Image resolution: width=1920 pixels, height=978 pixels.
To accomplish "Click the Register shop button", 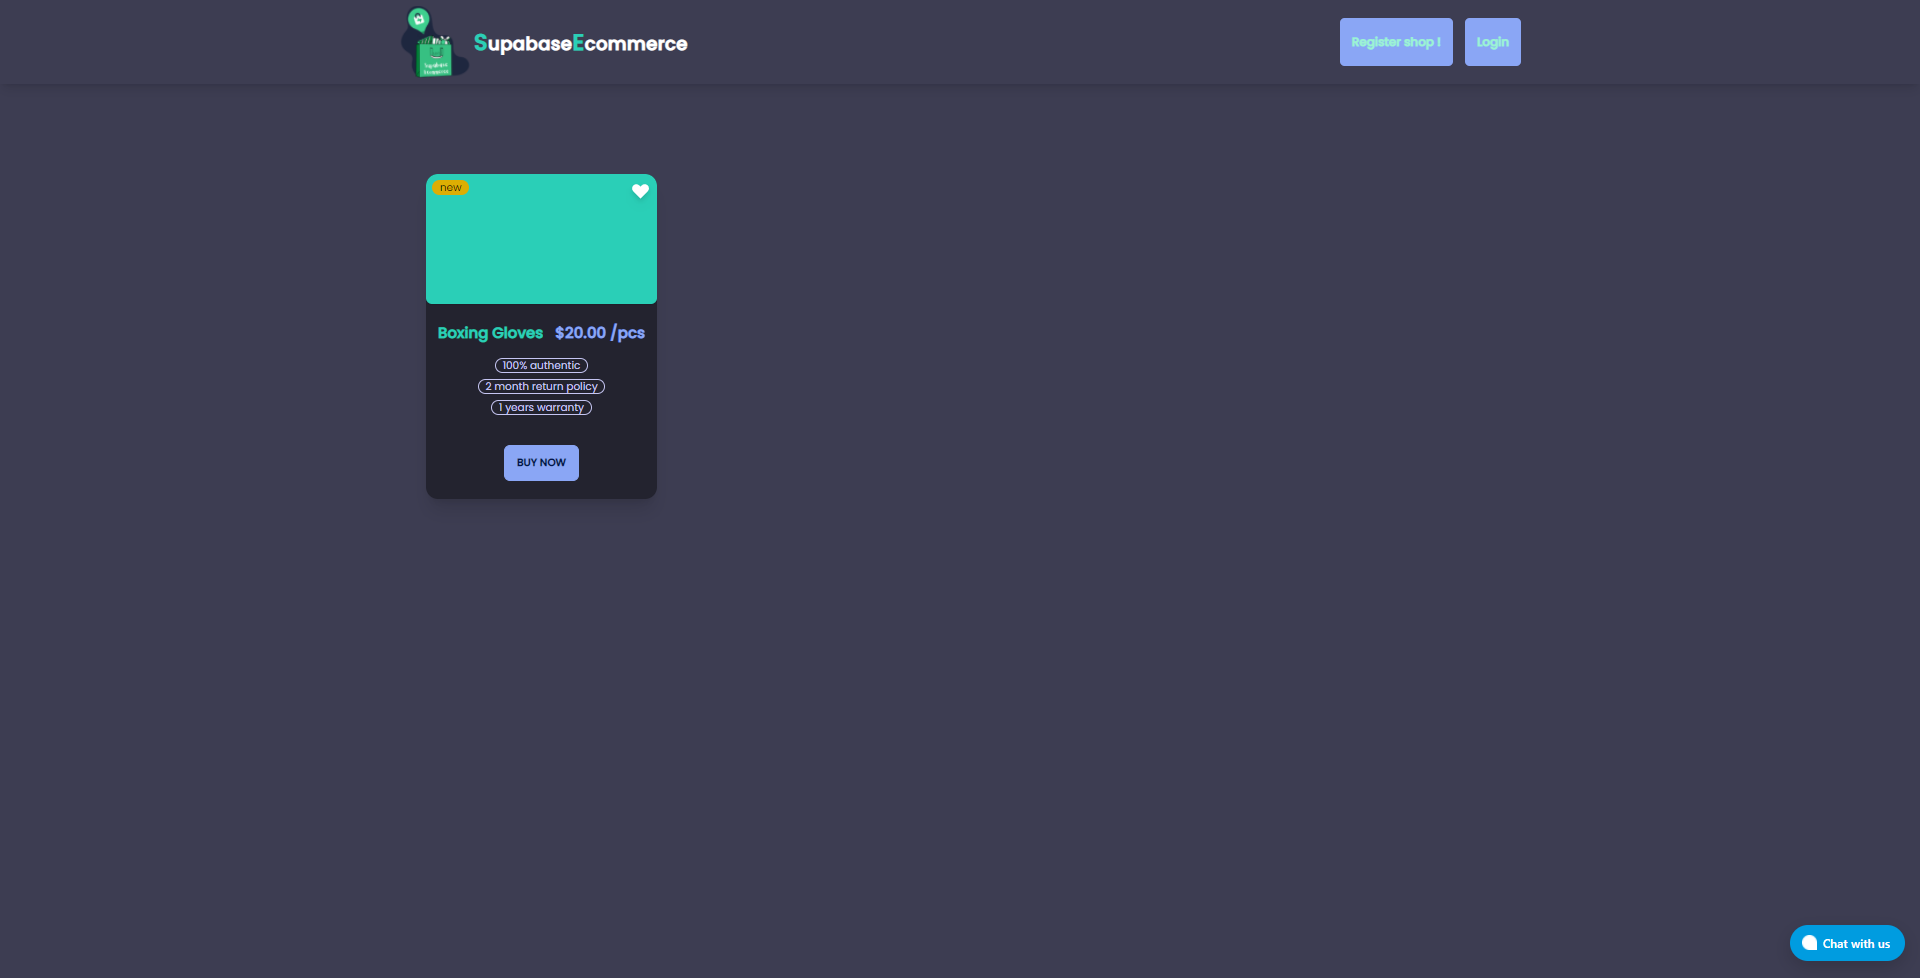I will pyautogui.click(x=1396, y=42).
